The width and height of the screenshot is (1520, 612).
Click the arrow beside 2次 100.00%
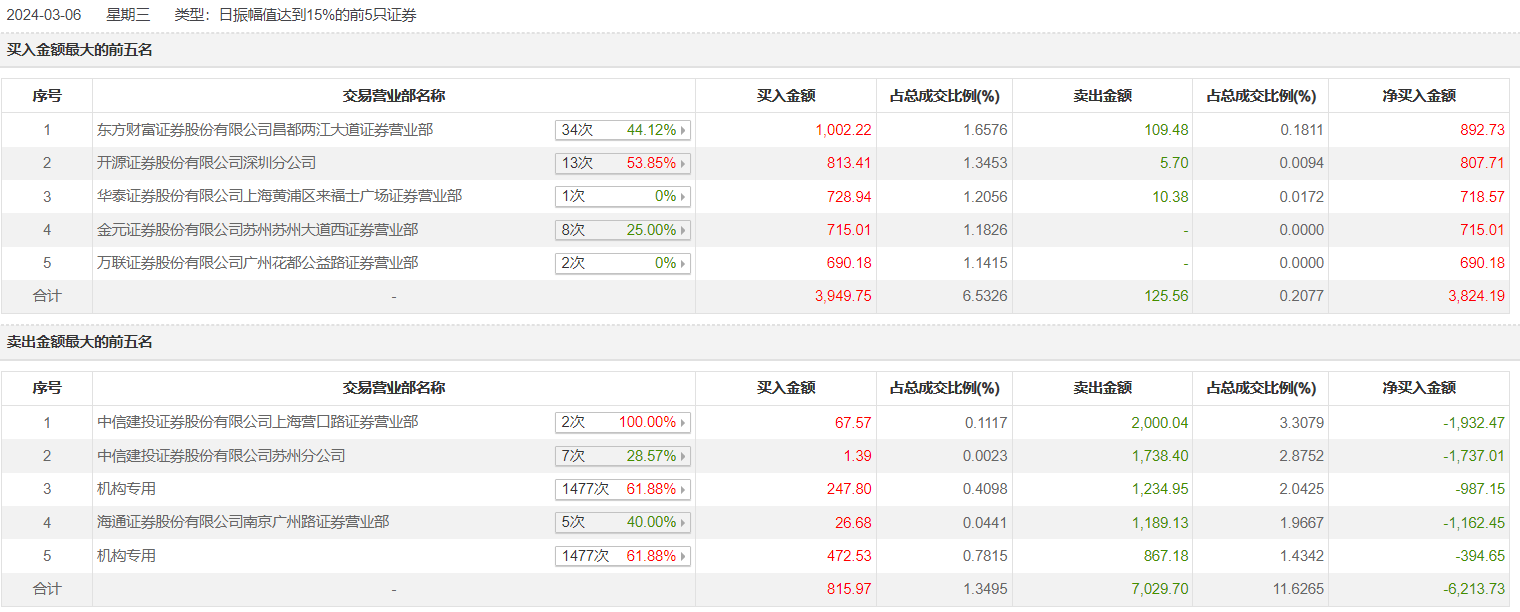pyautogui.click(x=684, y=423)
